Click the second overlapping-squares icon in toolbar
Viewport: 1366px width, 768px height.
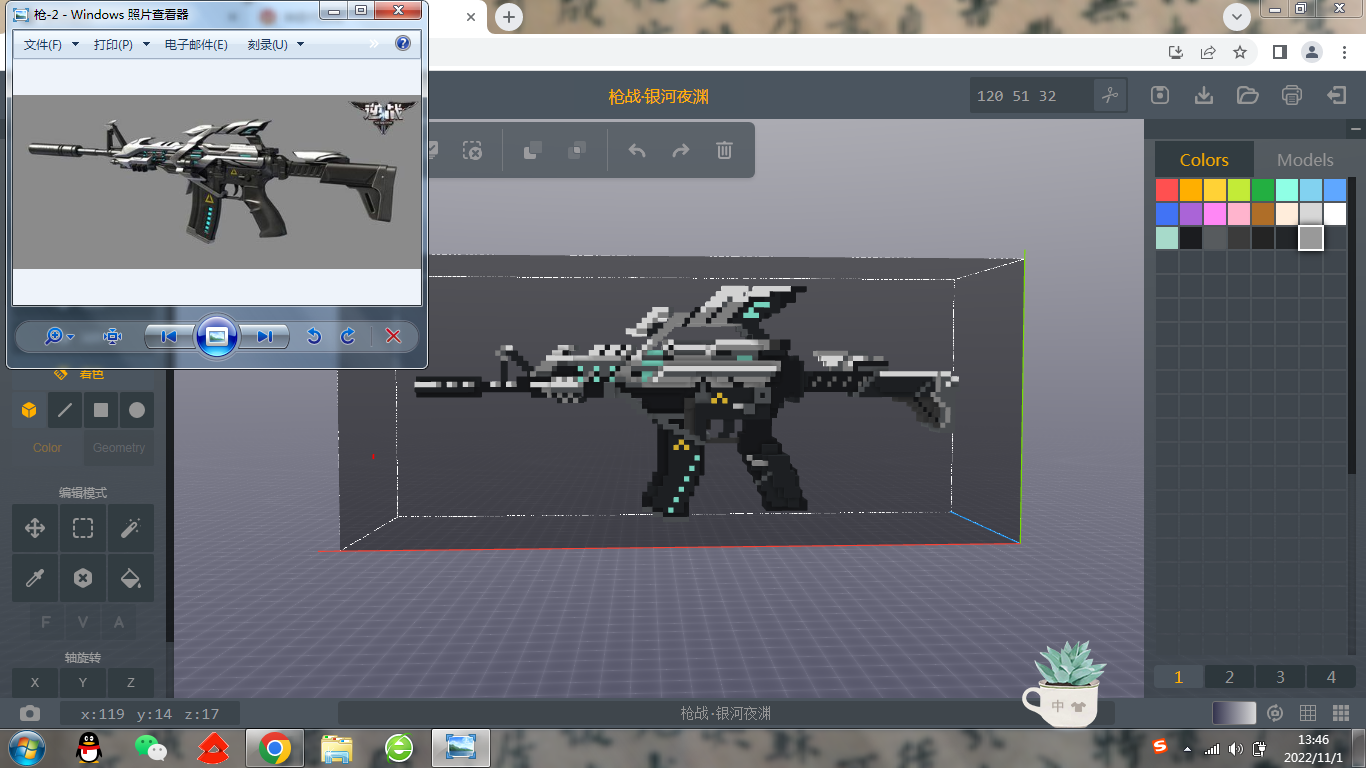[x=577, y=150]
